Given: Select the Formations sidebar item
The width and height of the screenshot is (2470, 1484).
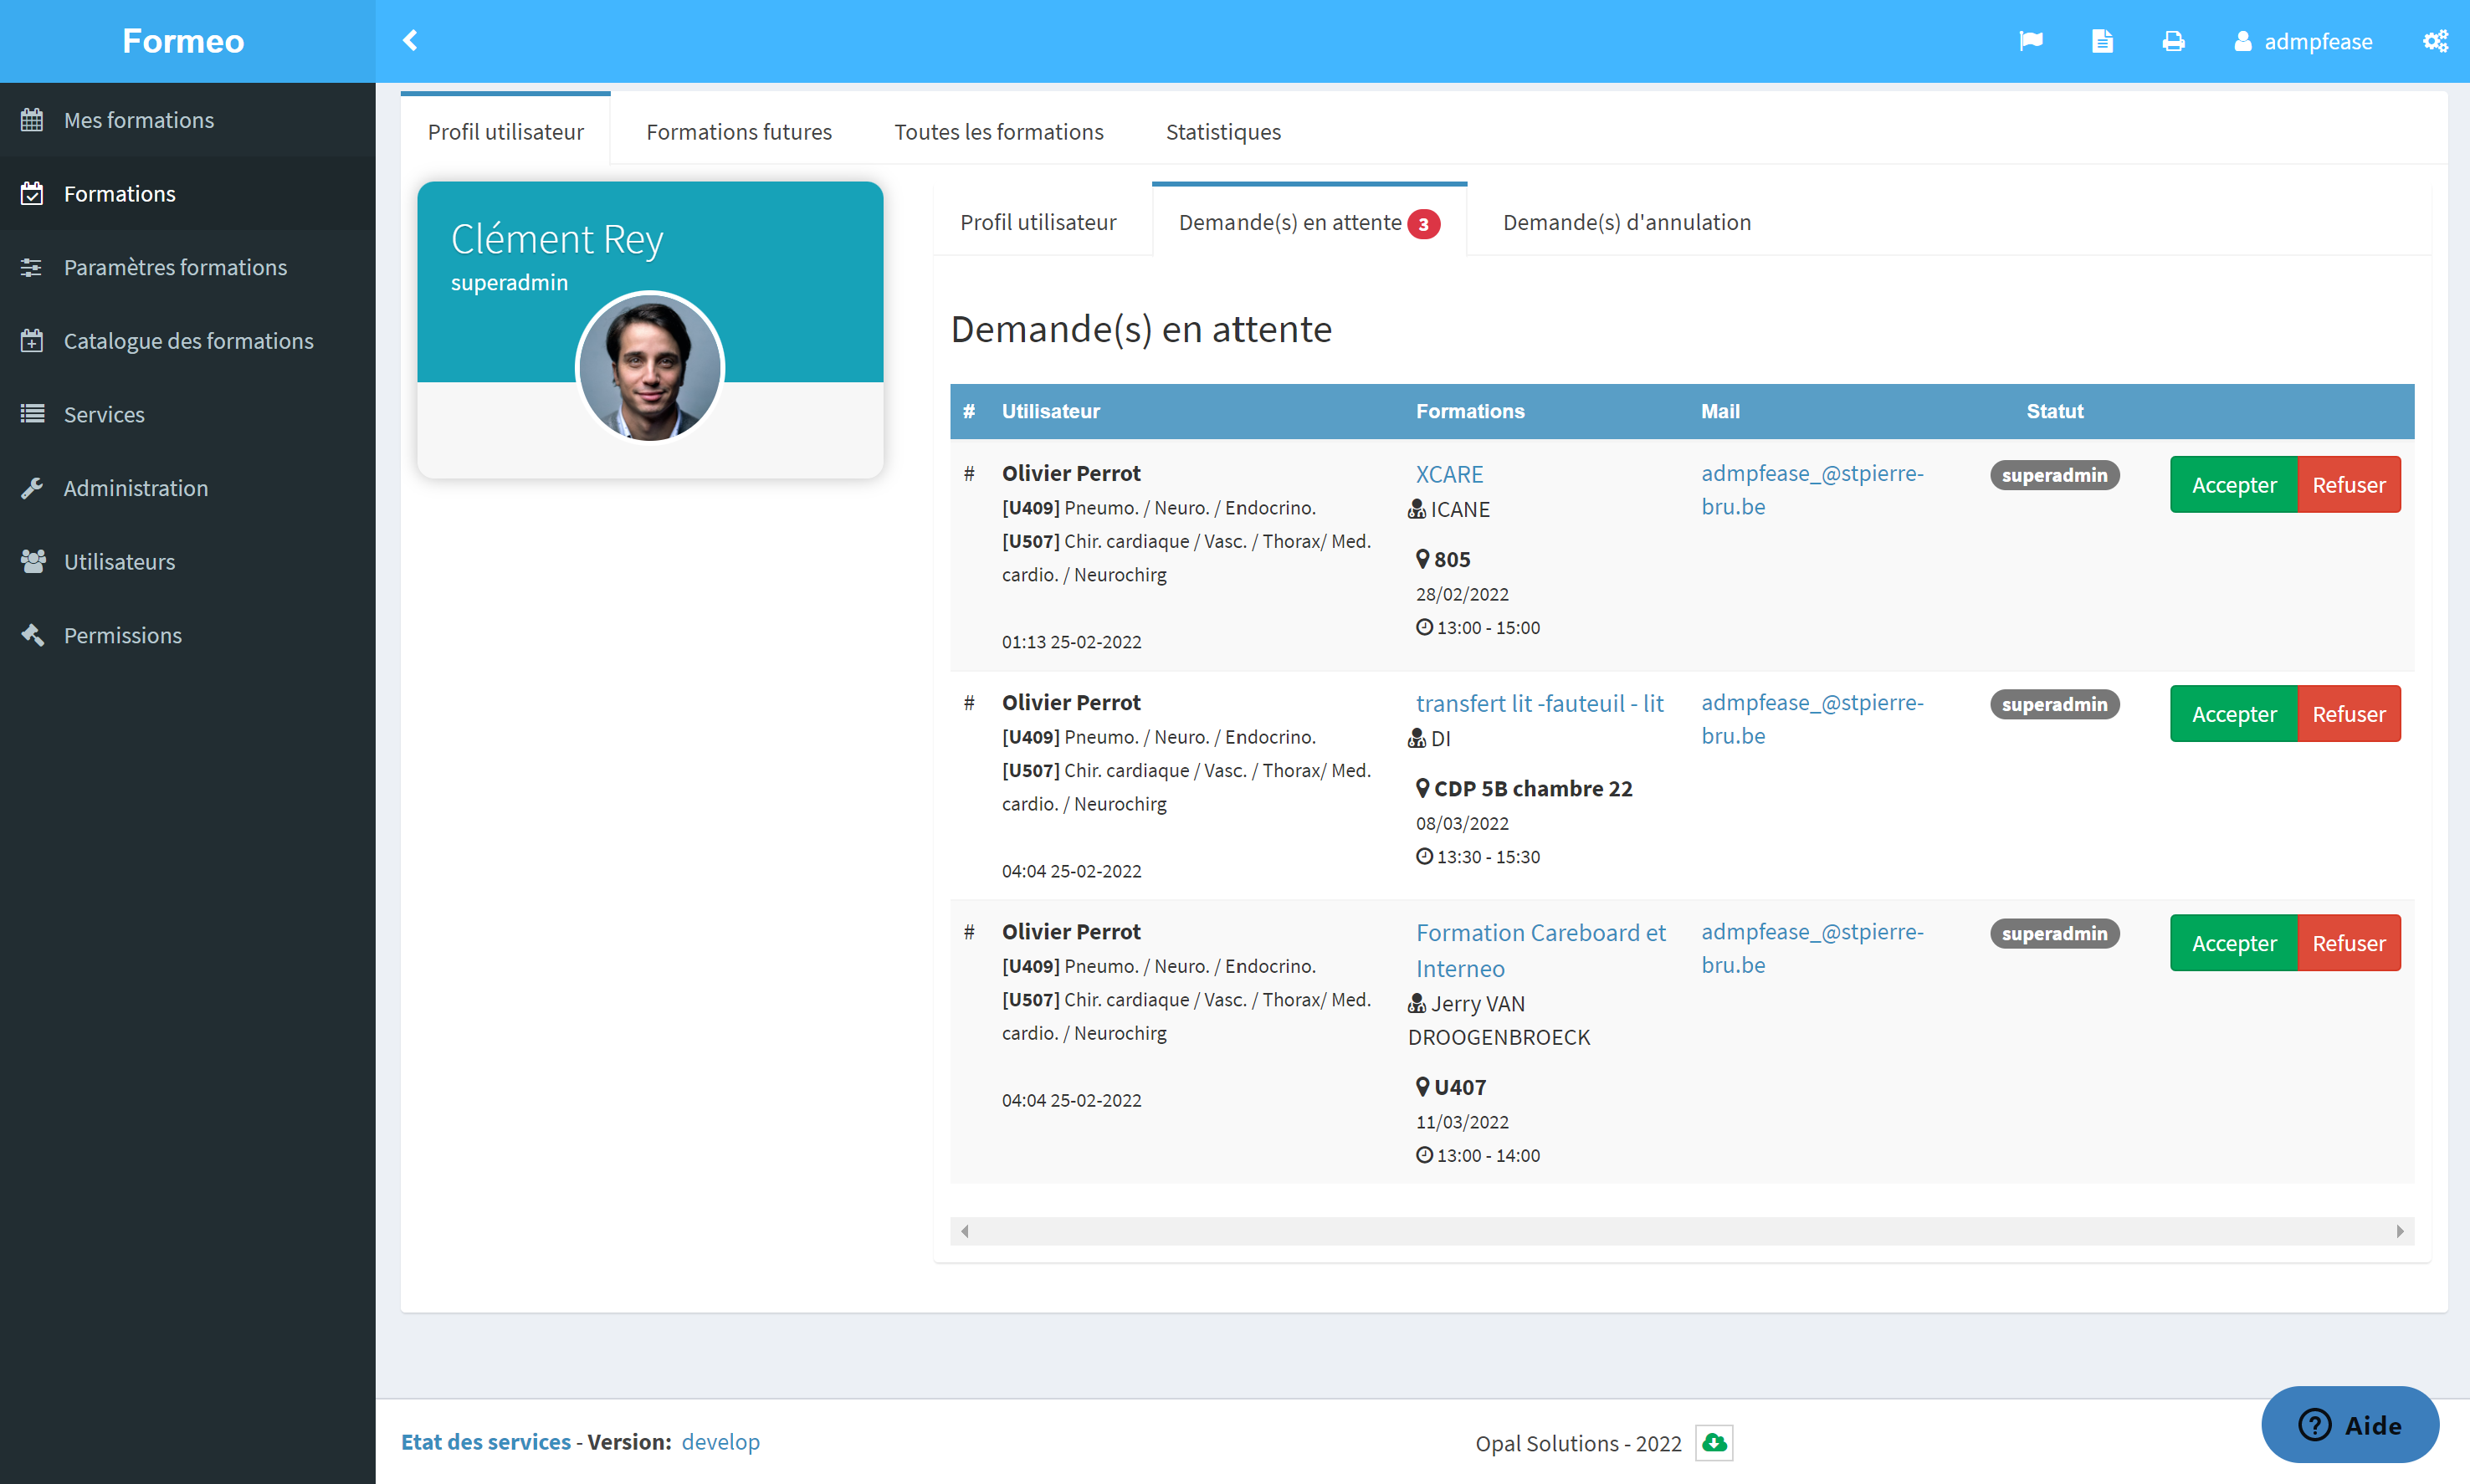Looking at the screenshot, I should pos(188,193).
